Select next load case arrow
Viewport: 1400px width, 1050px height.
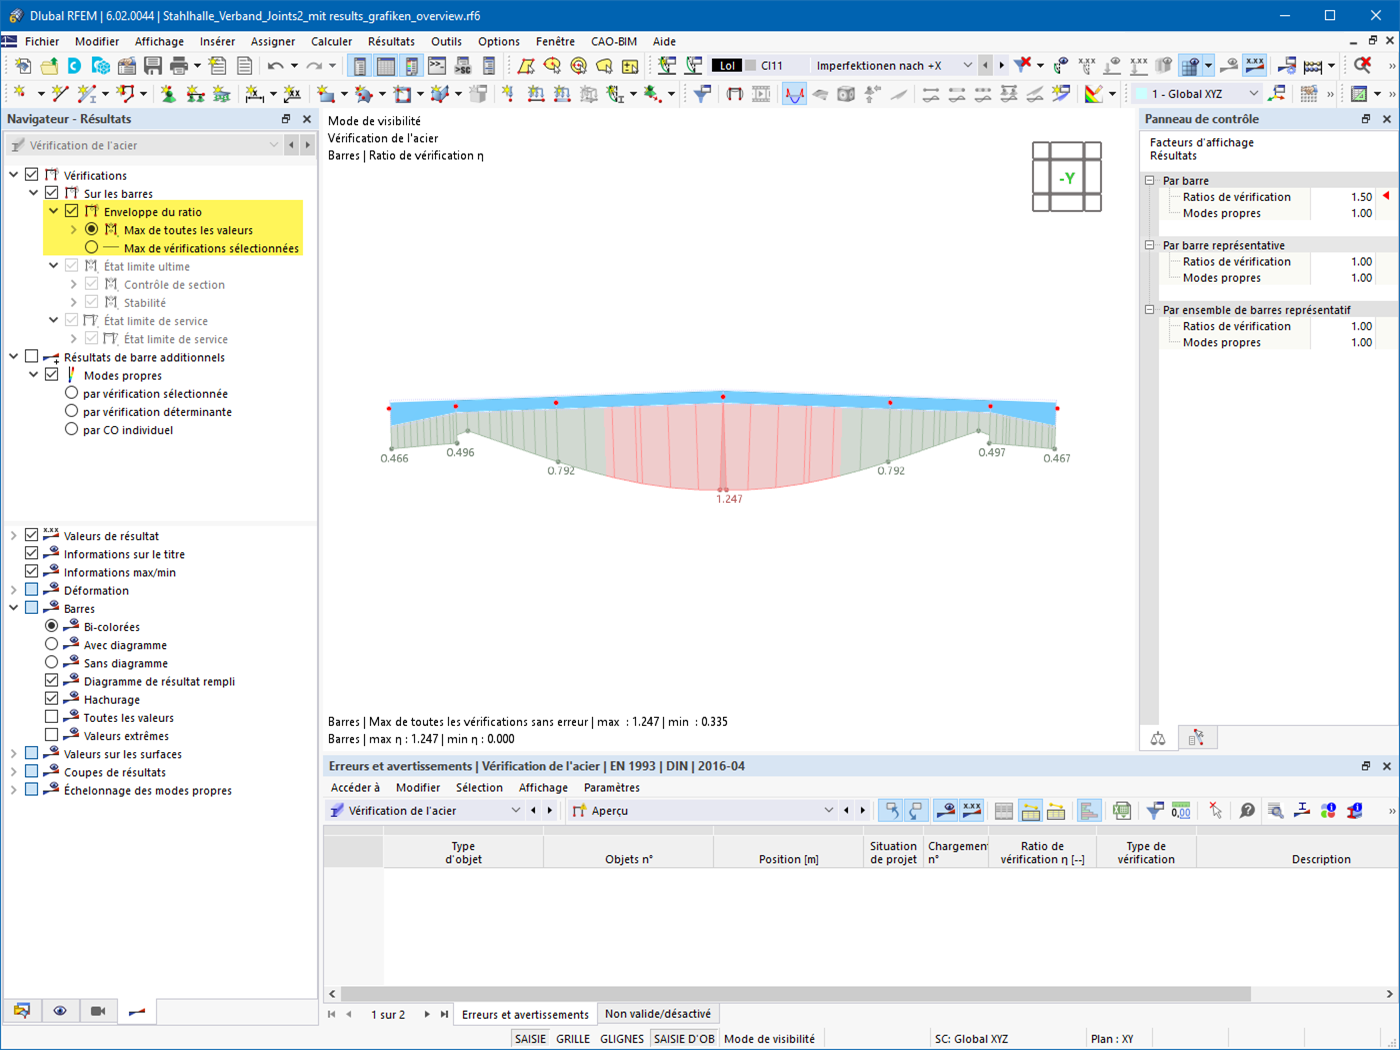1001,66
